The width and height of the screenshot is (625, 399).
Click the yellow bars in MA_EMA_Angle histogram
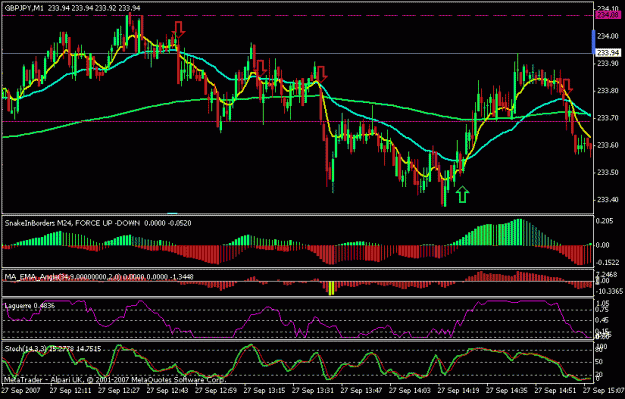tap(330, 288)
